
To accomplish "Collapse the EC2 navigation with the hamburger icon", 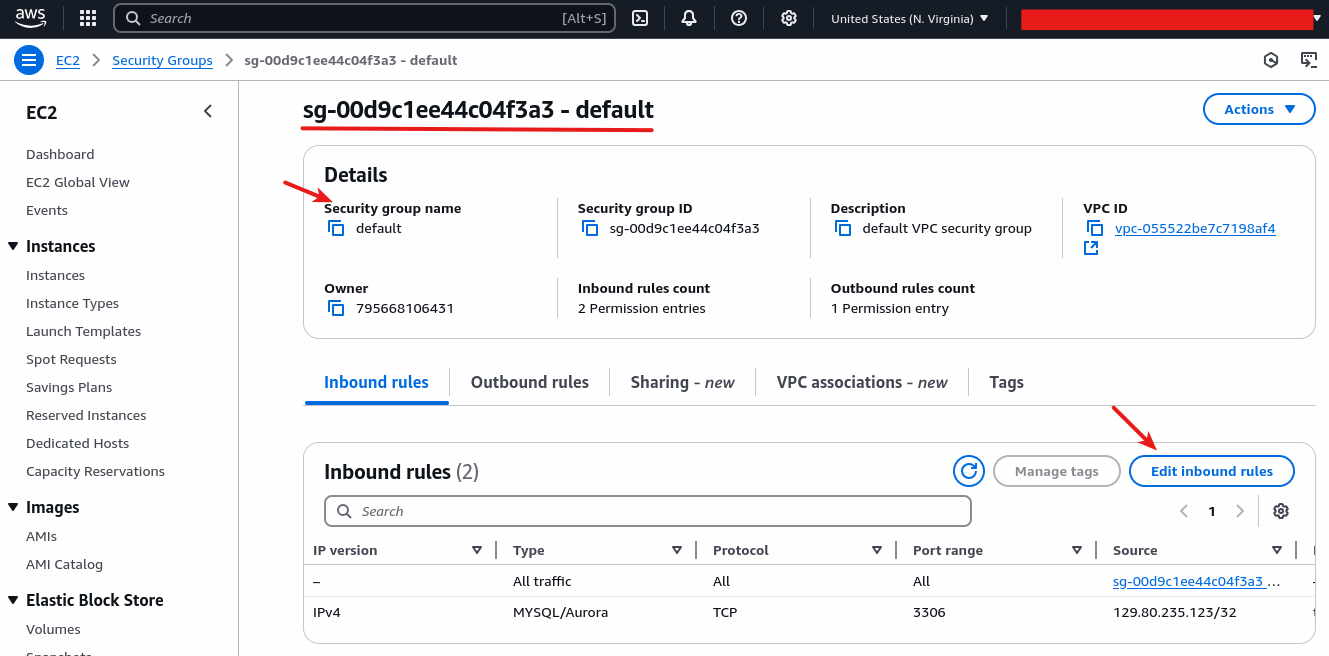I will click(28, 60).
